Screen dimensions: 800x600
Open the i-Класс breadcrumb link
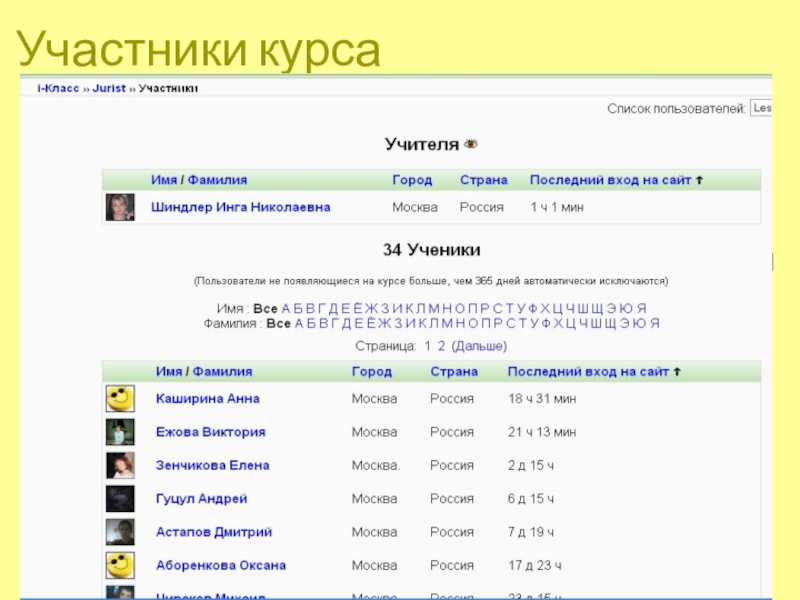[x=58, y=88]
